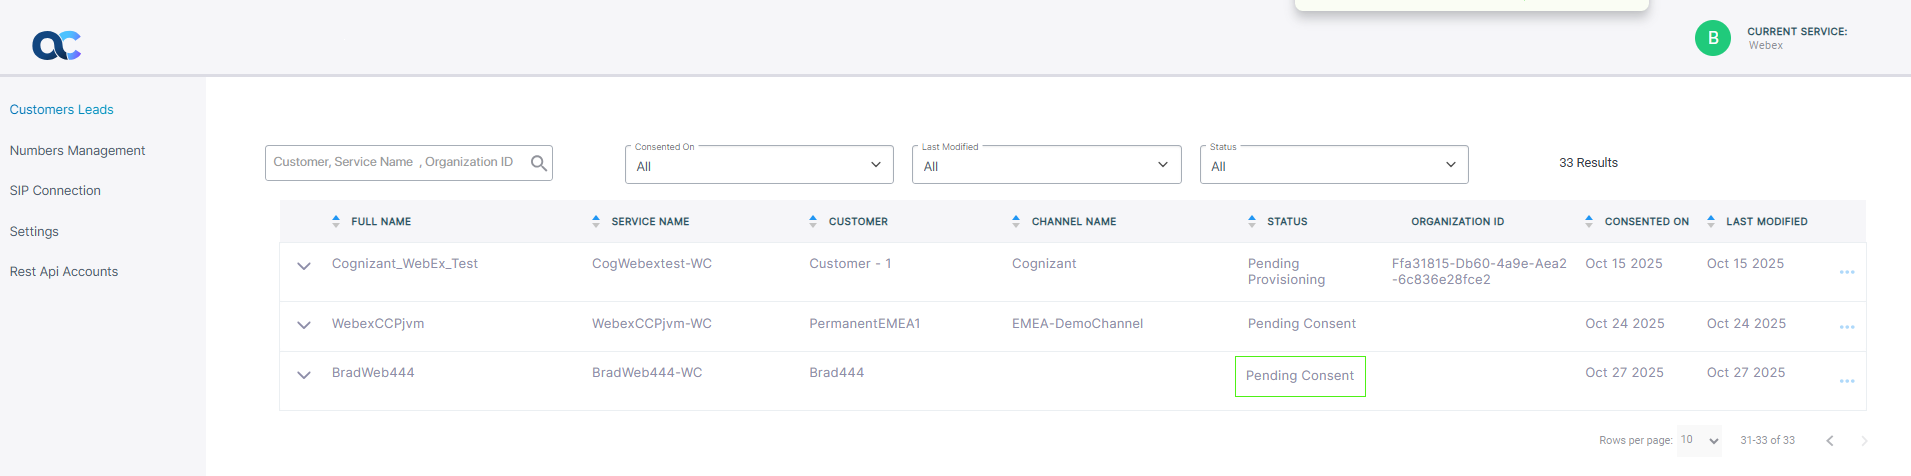Open more actions for Cognizant_WebEx_Test row
The image size is (1911, 476).
tap(1846, 272)
